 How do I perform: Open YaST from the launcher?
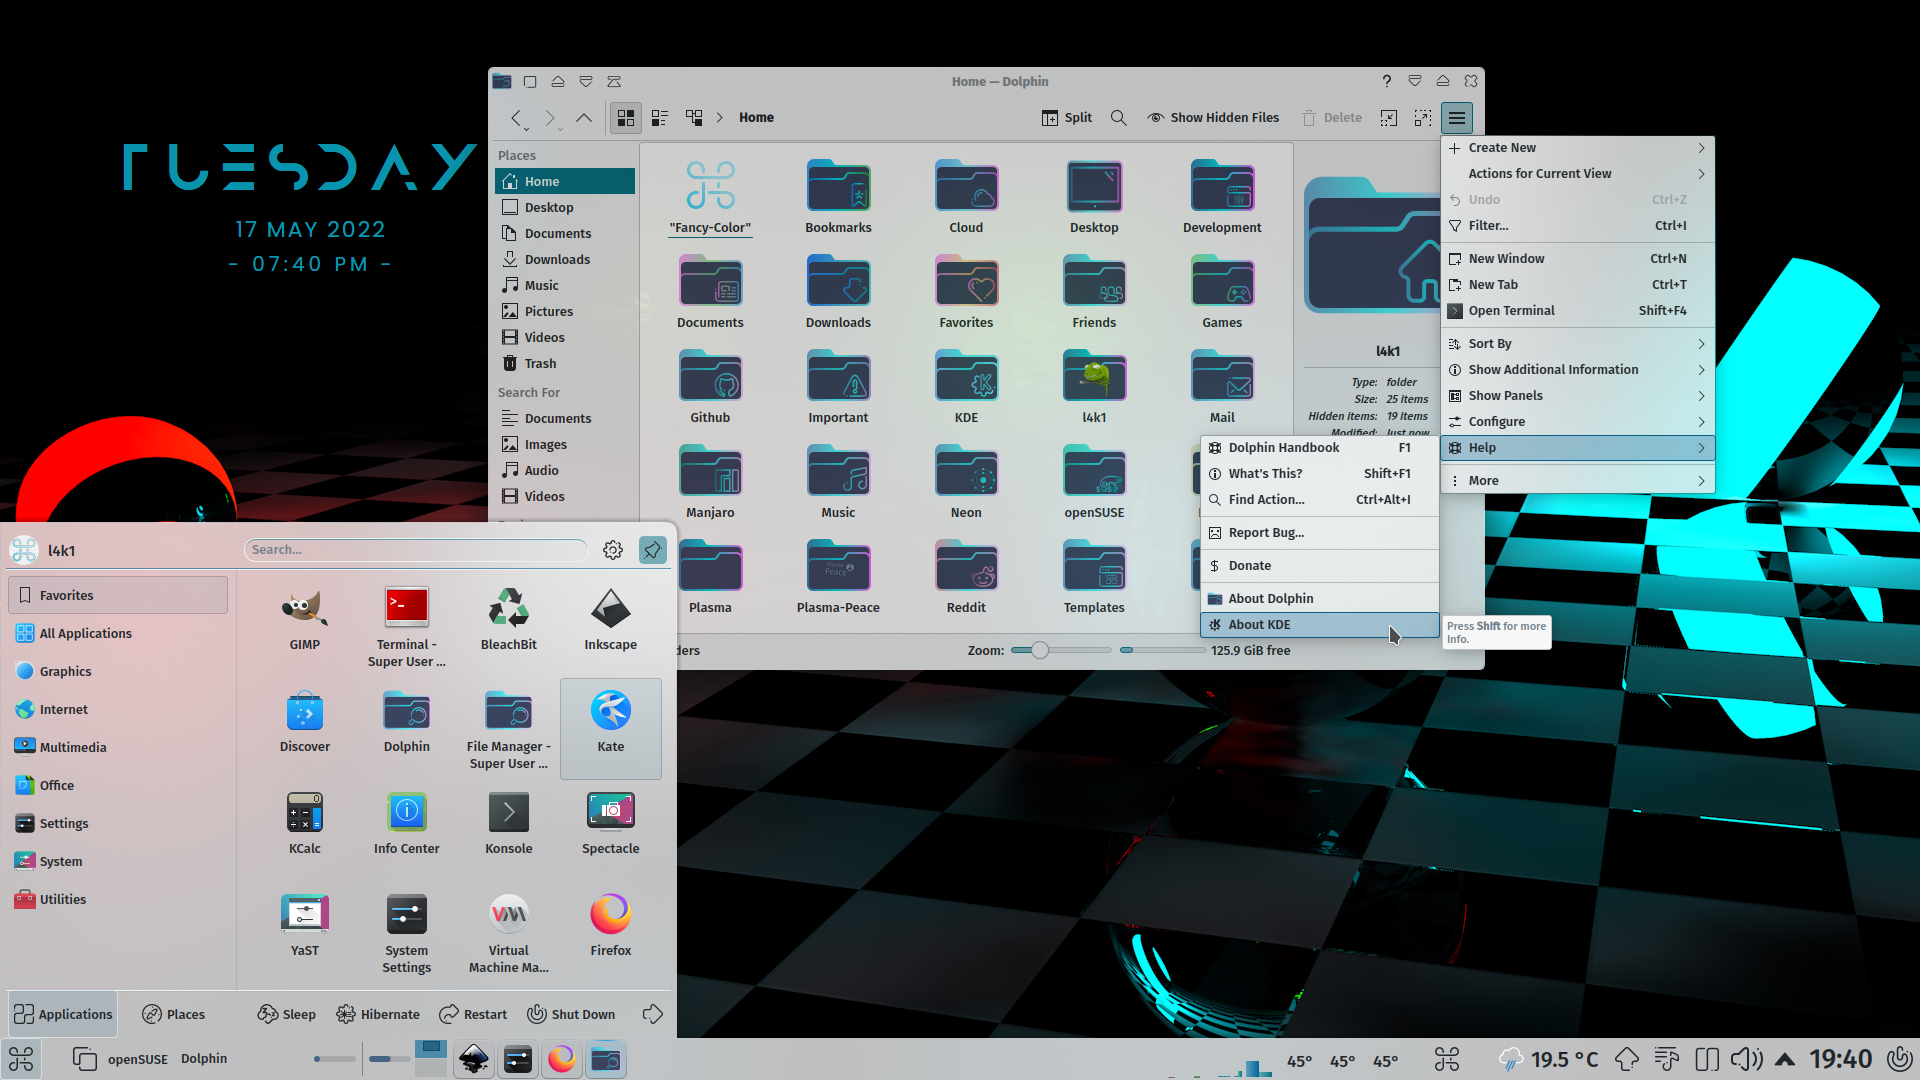pos(305,927)
